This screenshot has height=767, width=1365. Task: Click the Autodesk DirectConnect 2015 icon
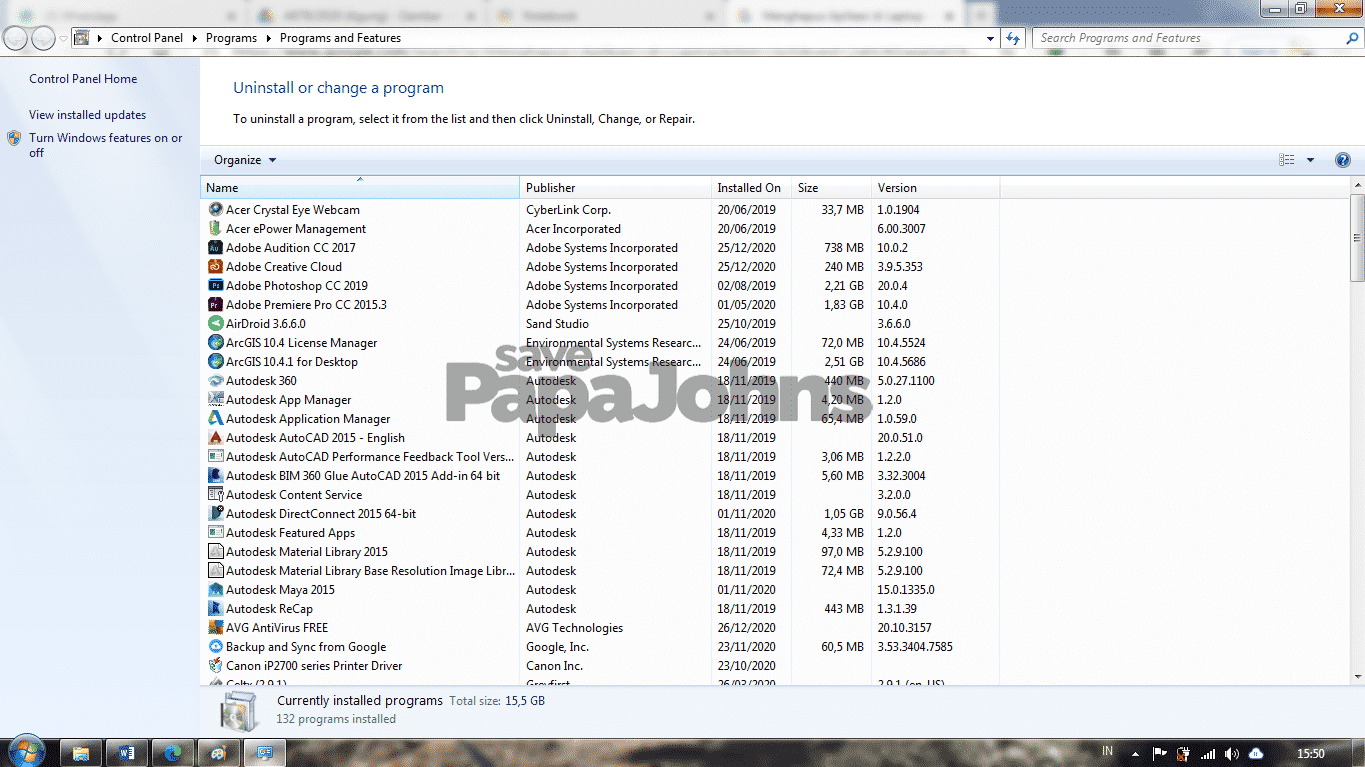pos(215,514)
